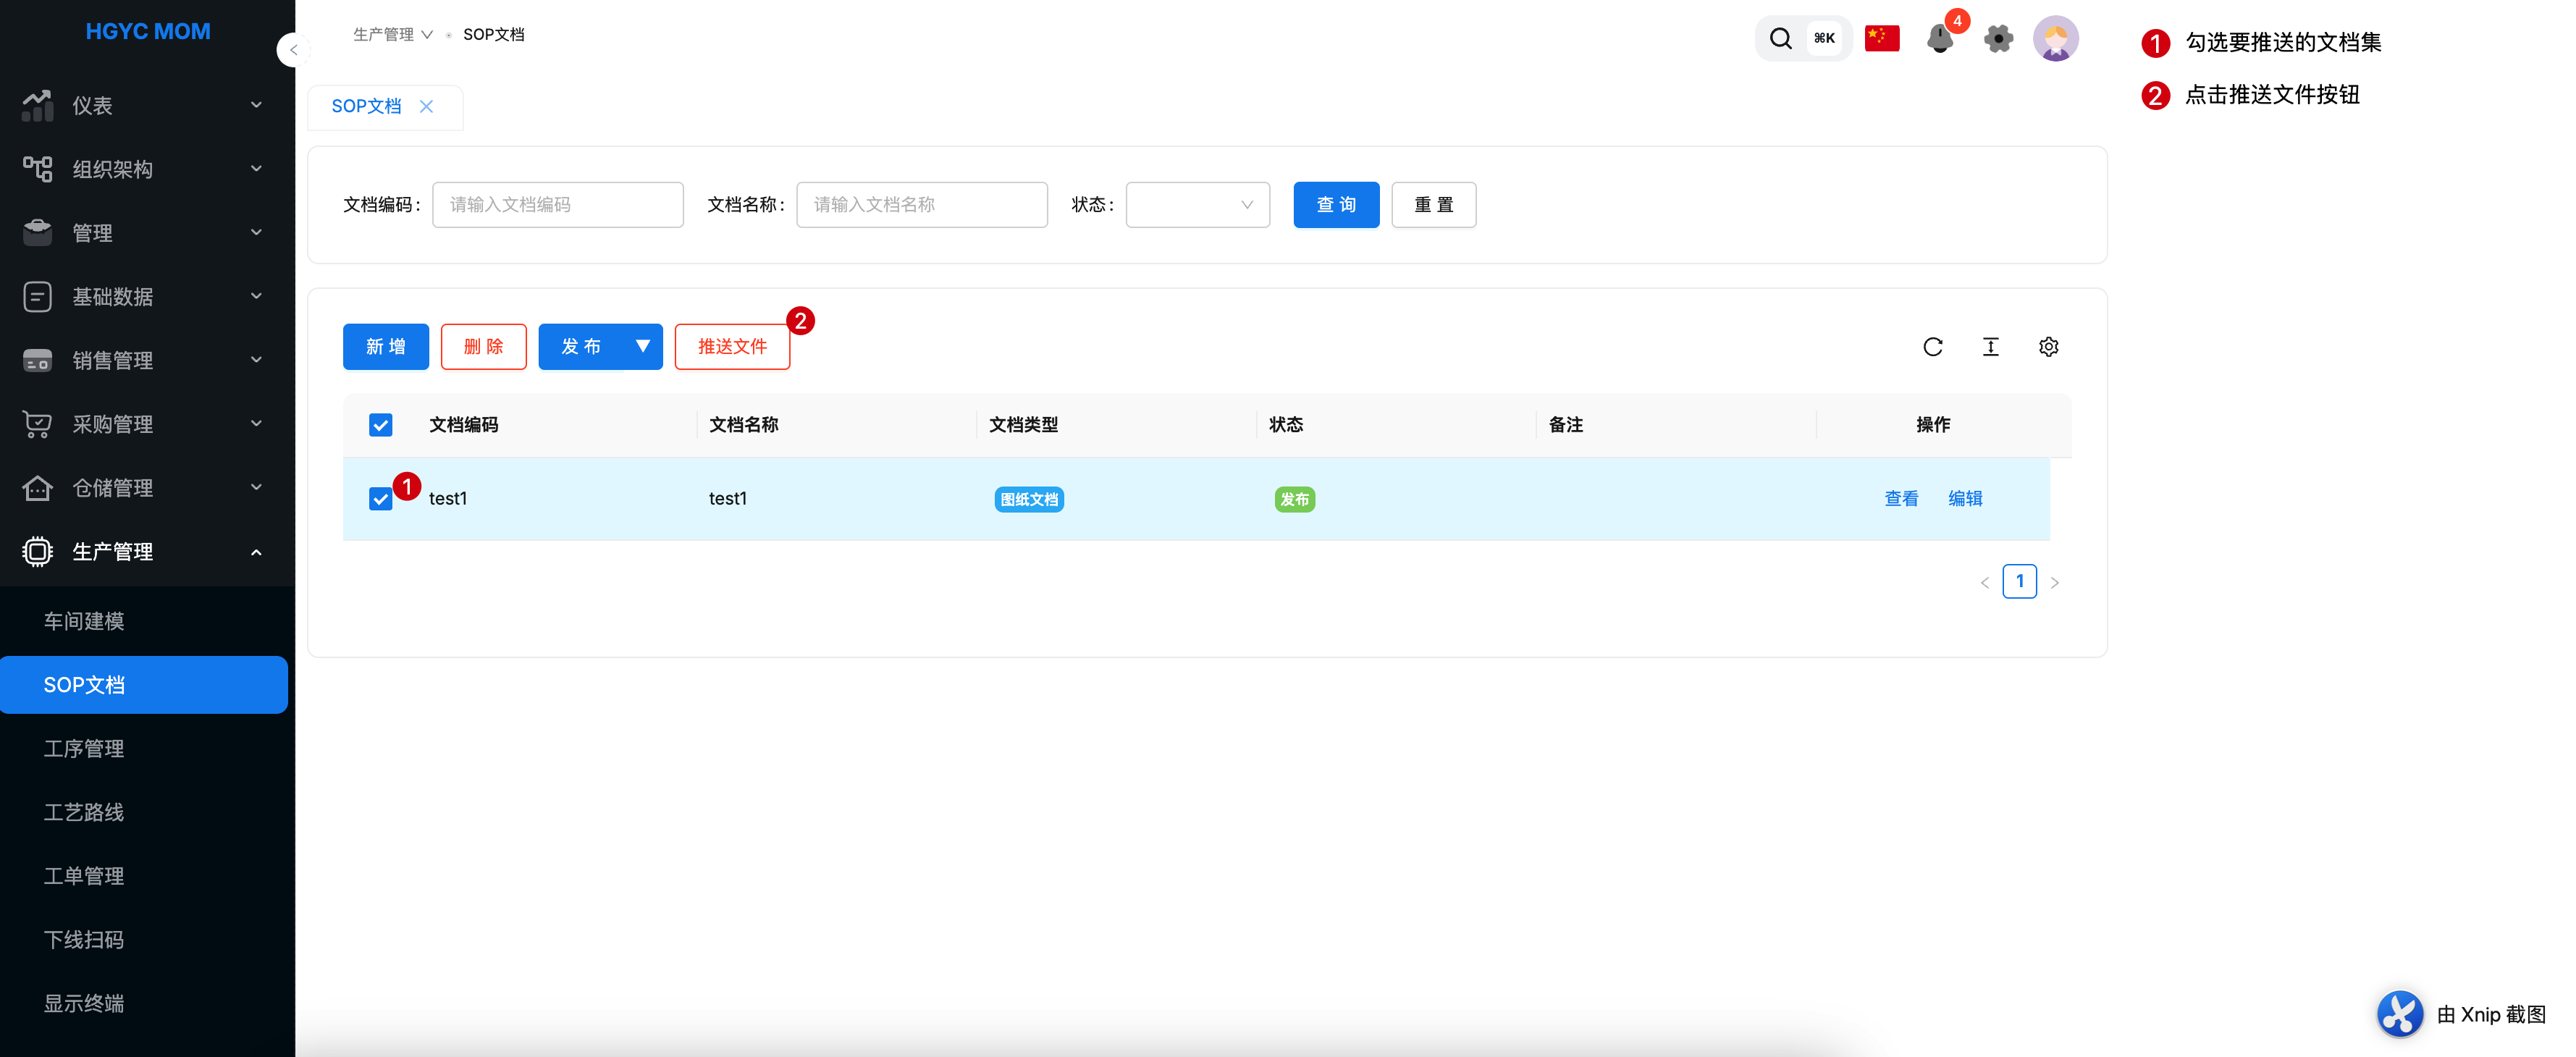Open the 状态 status dropdown
The width and height of the screenshot is (2576, 1057).
click(x=1197, y=204)
